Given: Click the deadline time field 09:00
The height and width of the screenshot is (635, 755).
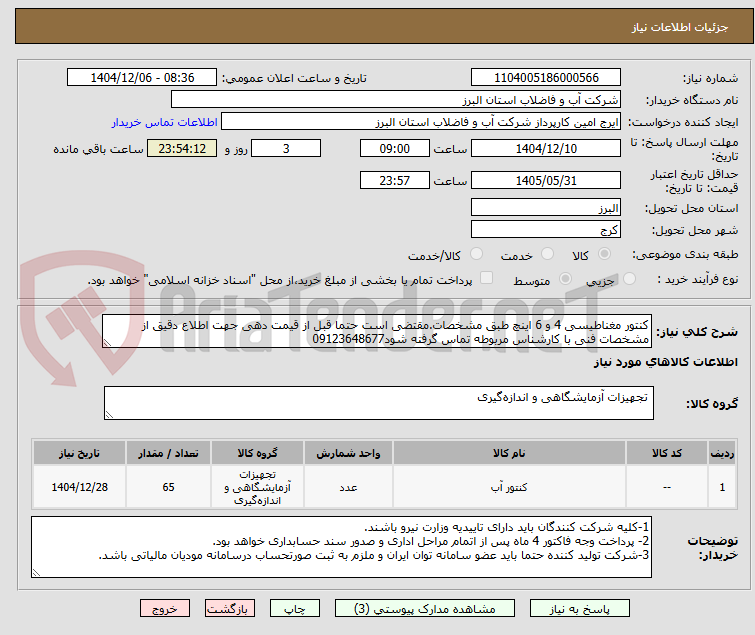Looking at the screenshot, I should pos(395,148).
